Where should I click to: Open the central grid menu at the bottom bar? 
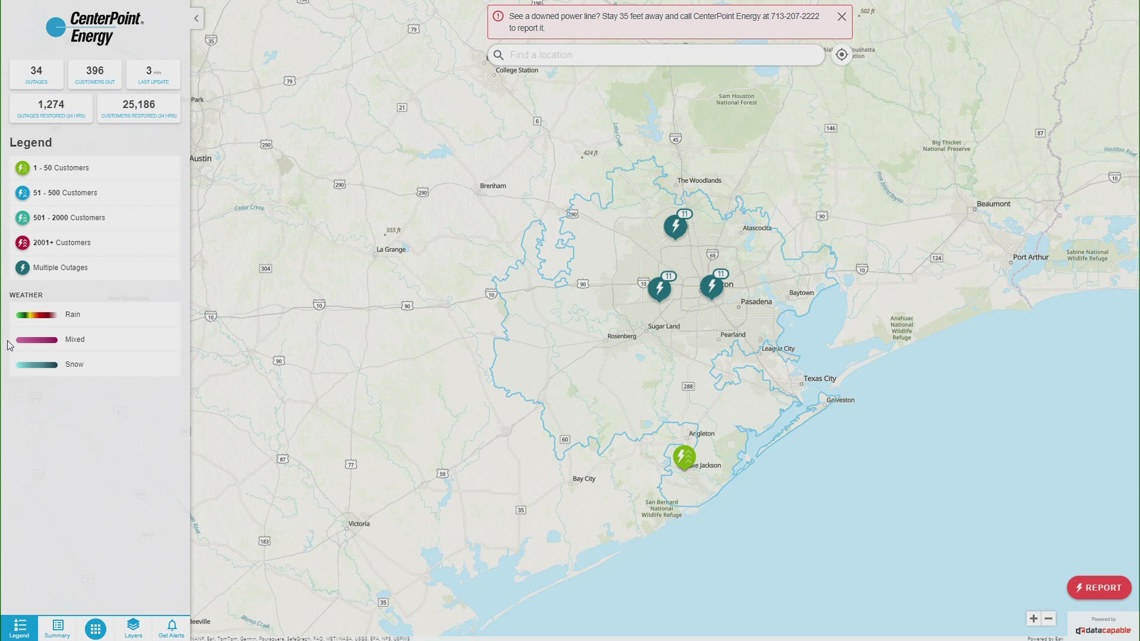point(94,628)
